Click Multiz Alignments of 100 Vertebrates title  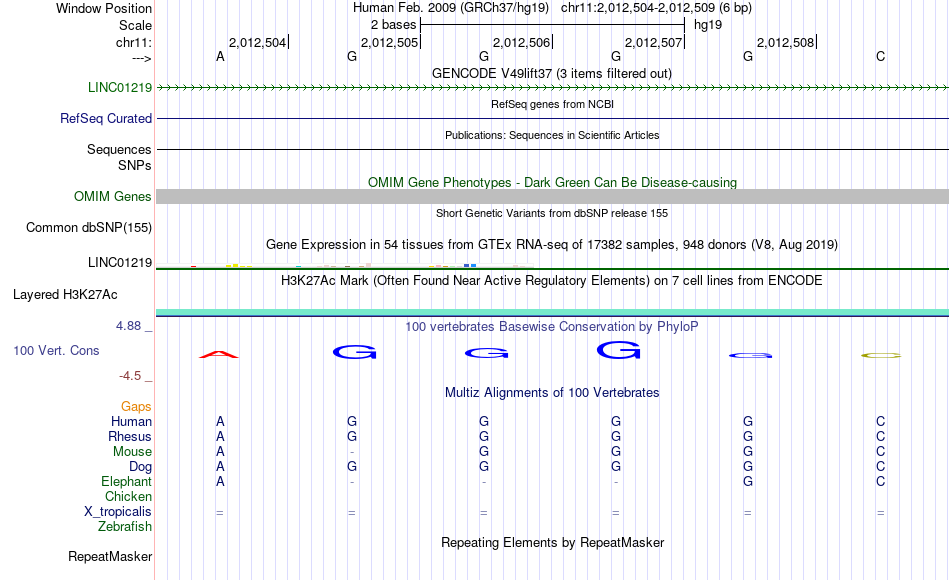click(552, 392)
